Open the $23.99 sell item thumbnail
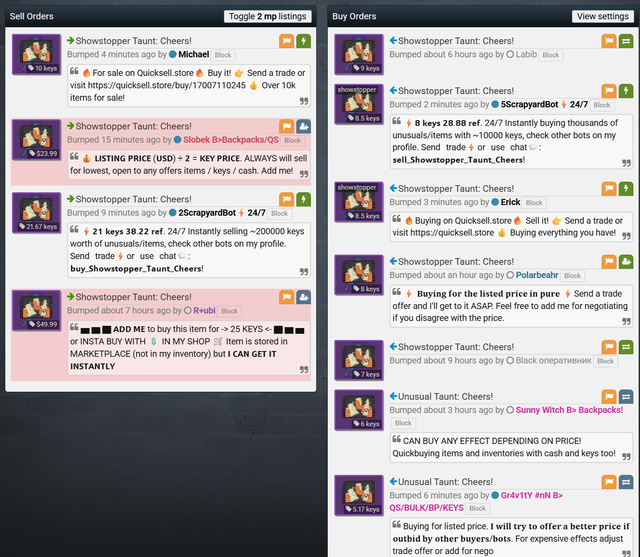The height and width of the screenshot is (557, 640). 36,140
